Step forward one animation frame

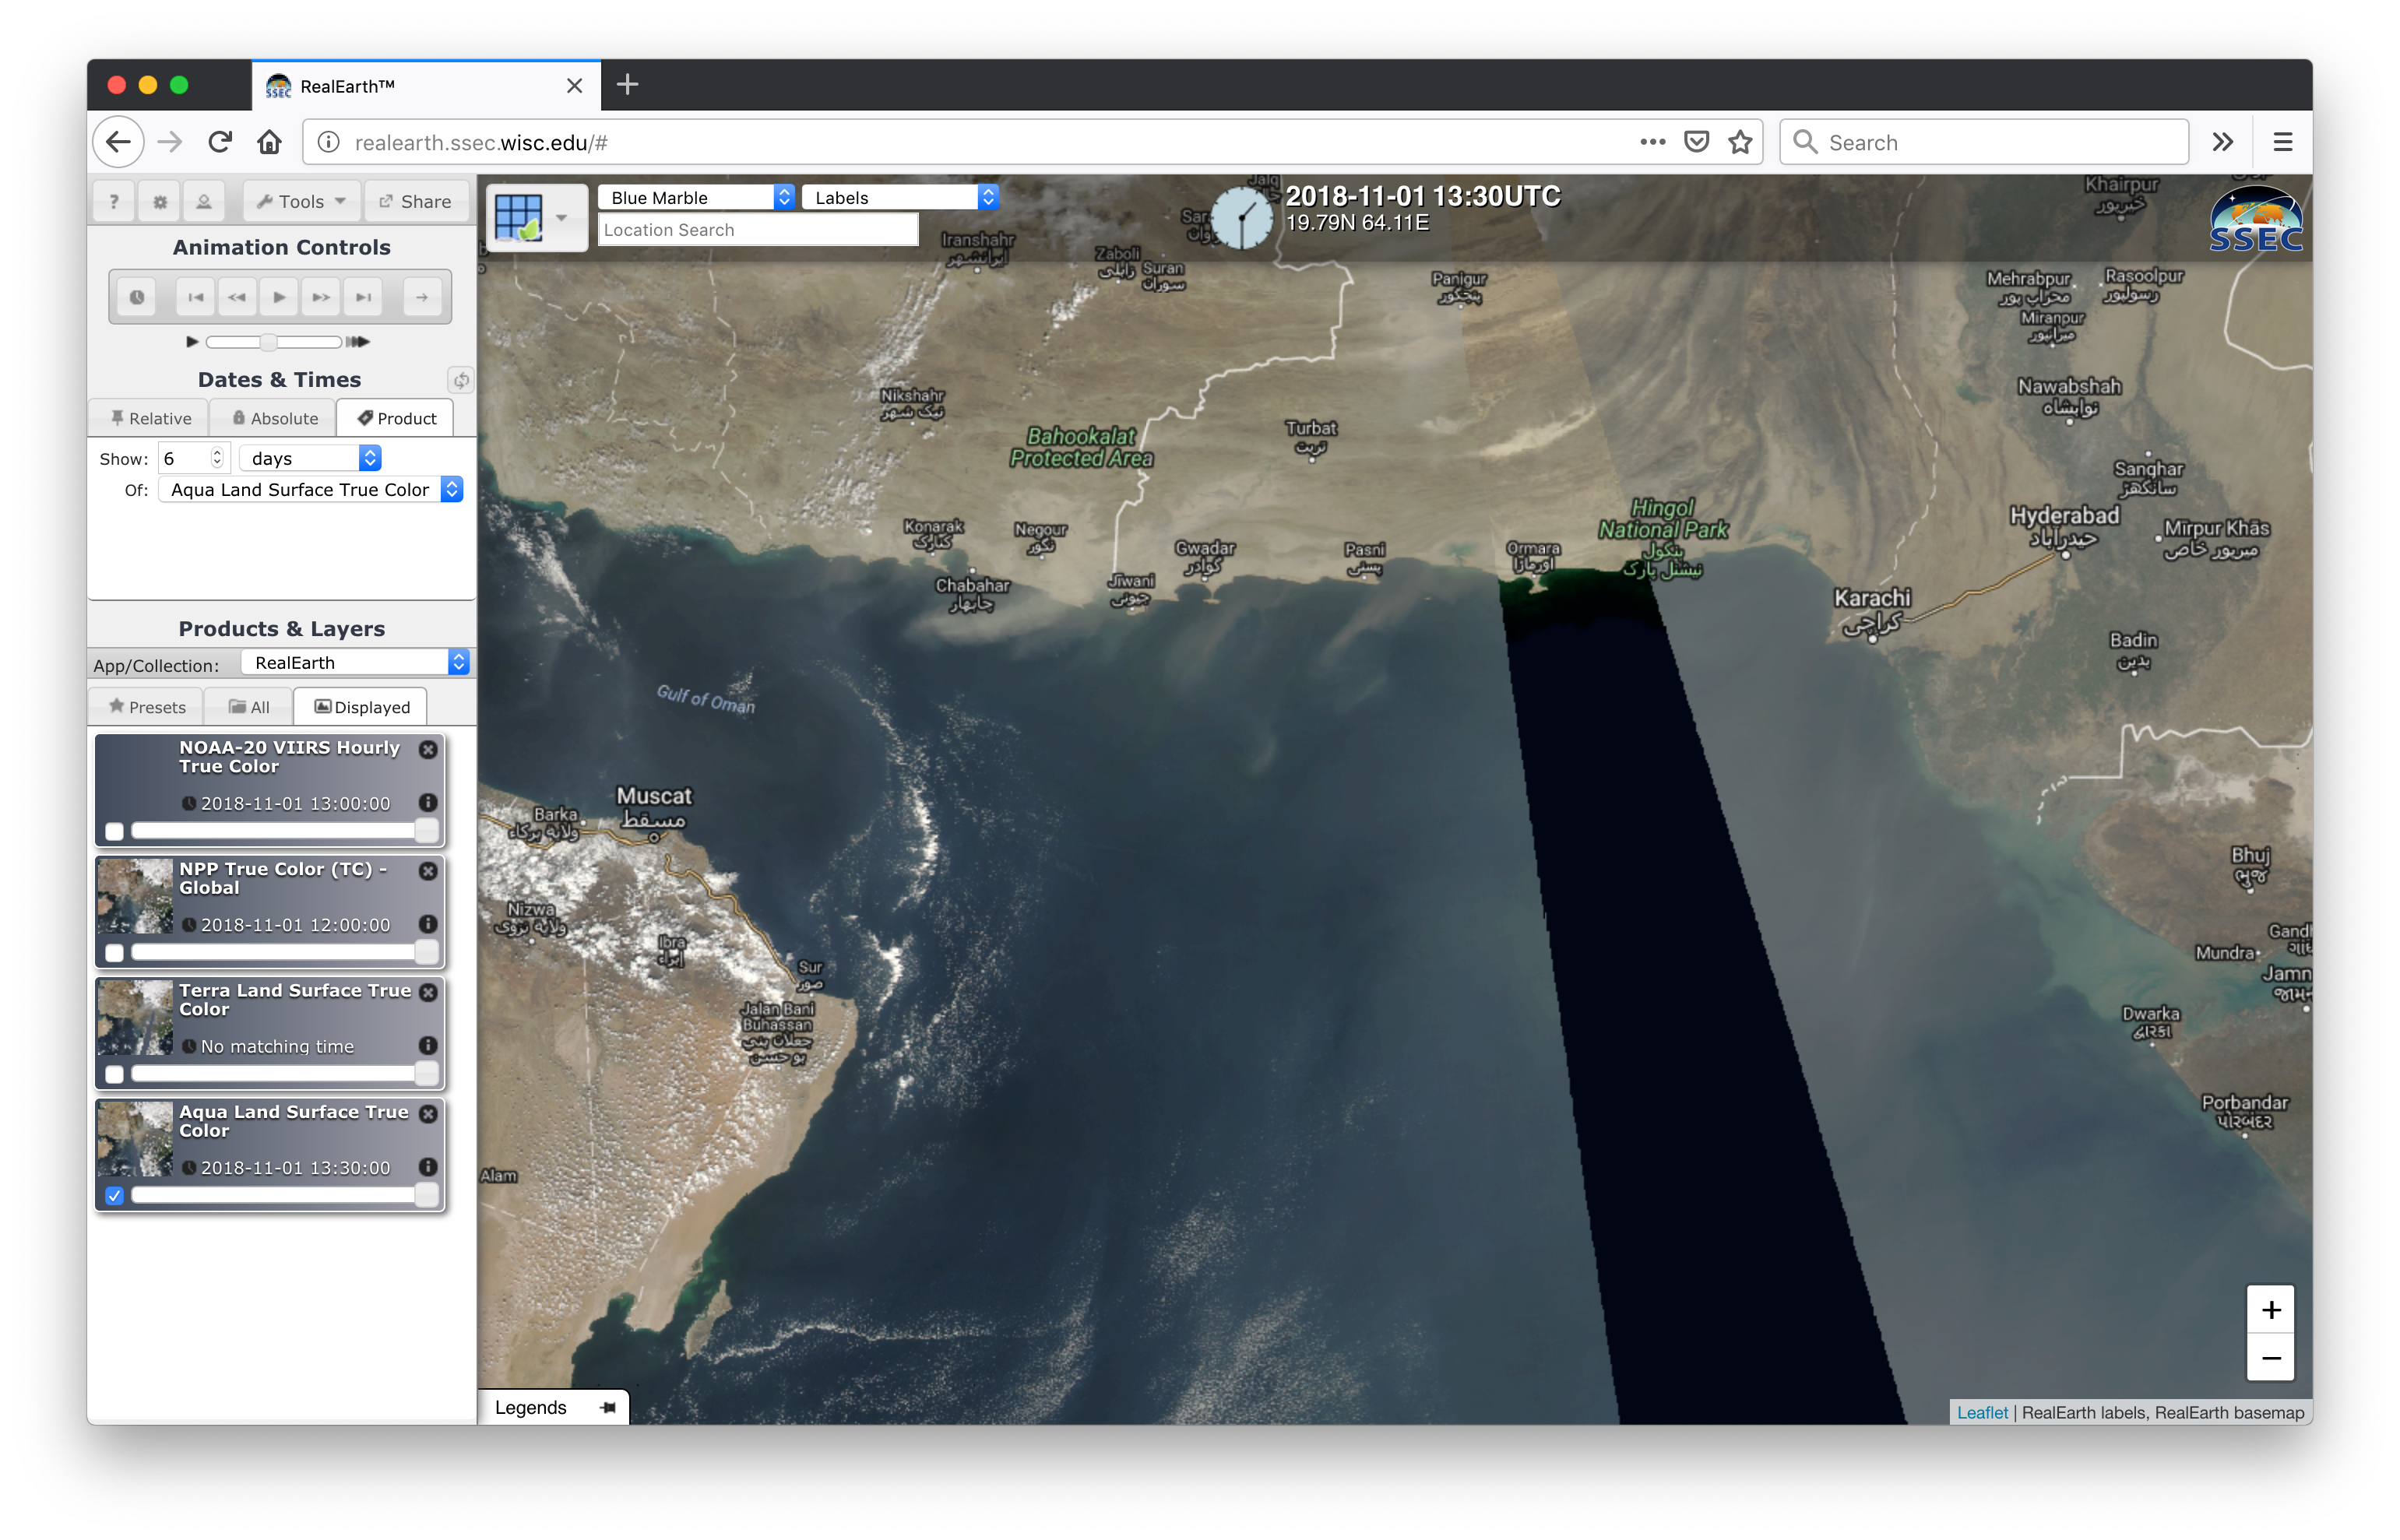(321, 297)
